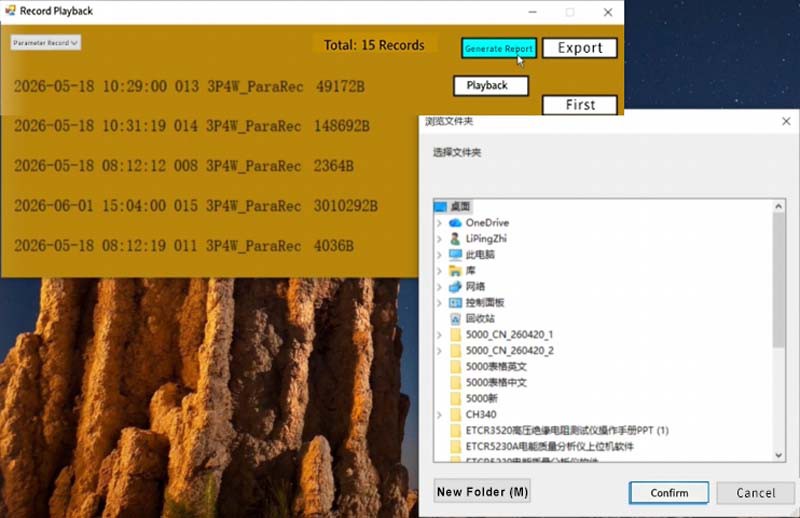This screenshot has width=800, height=518.
Task: Click the folder tree scrollbar down arrow
Action: click(779, 455)
